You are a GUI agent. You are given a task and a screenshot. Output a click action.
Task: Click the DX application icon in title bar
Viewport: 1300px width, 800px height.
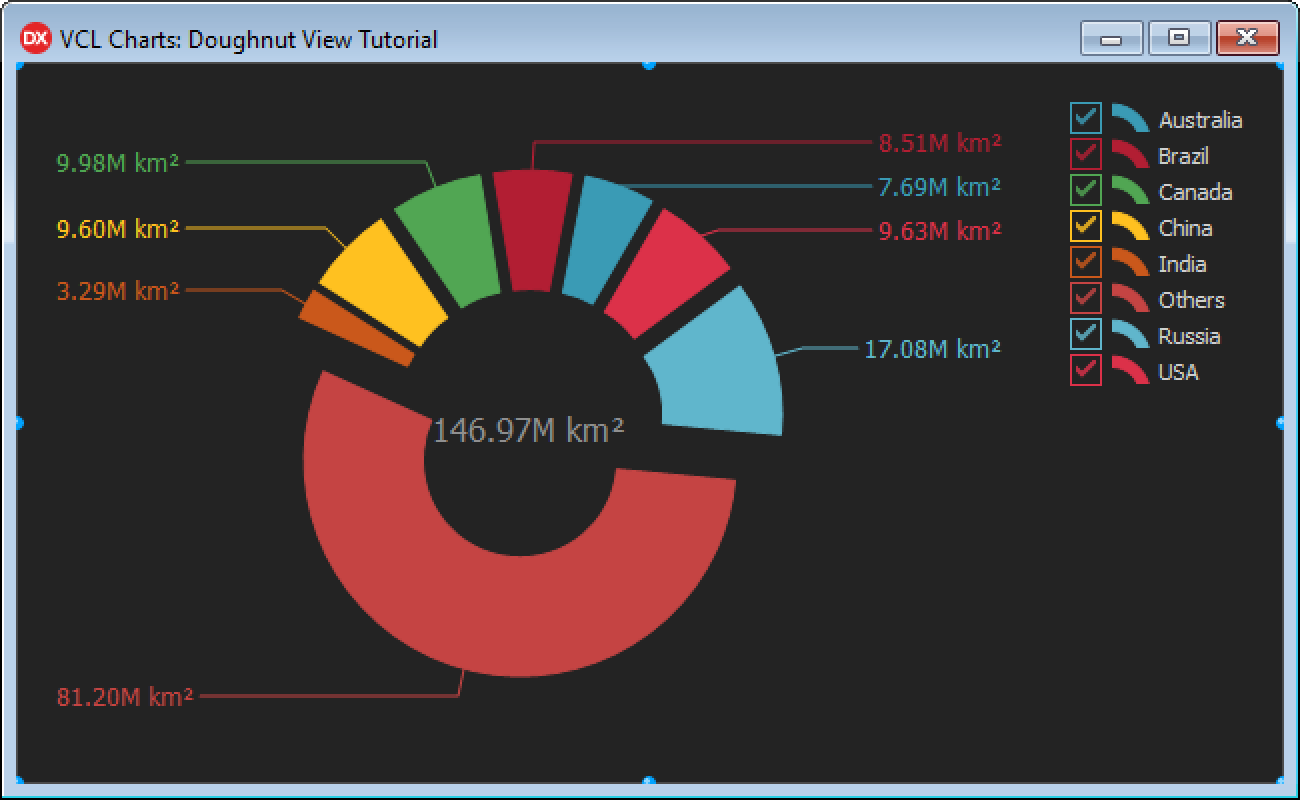36,39
